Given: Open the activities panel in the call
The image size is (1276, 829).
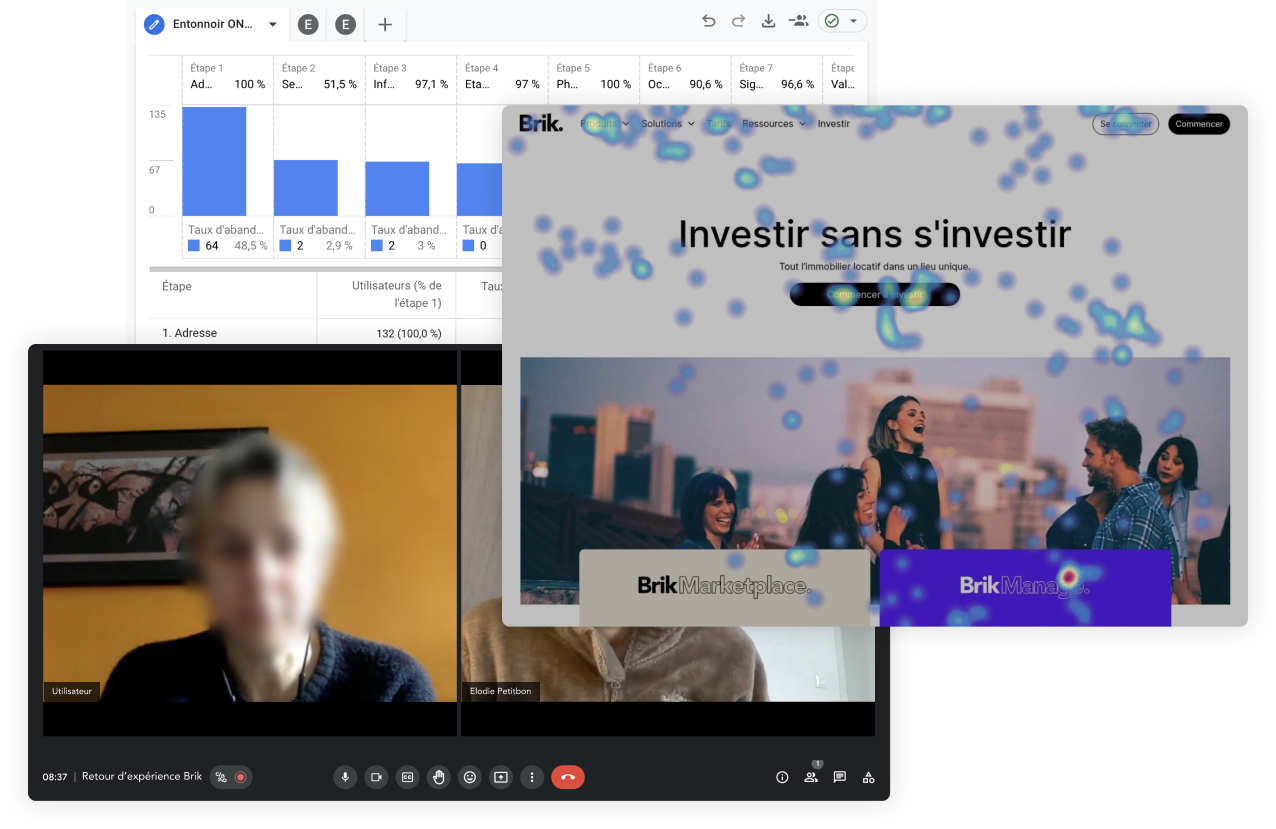Looking at the screenshot, I should (869, 777).
